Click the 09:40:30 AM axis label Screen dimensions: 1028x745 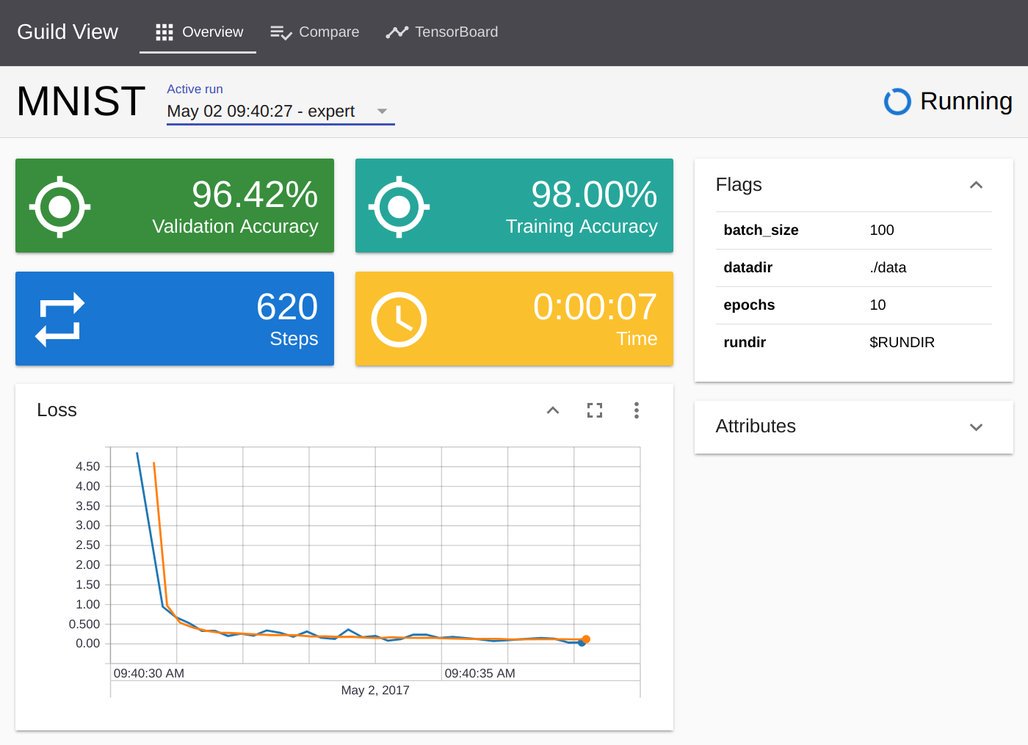[149, 674]
